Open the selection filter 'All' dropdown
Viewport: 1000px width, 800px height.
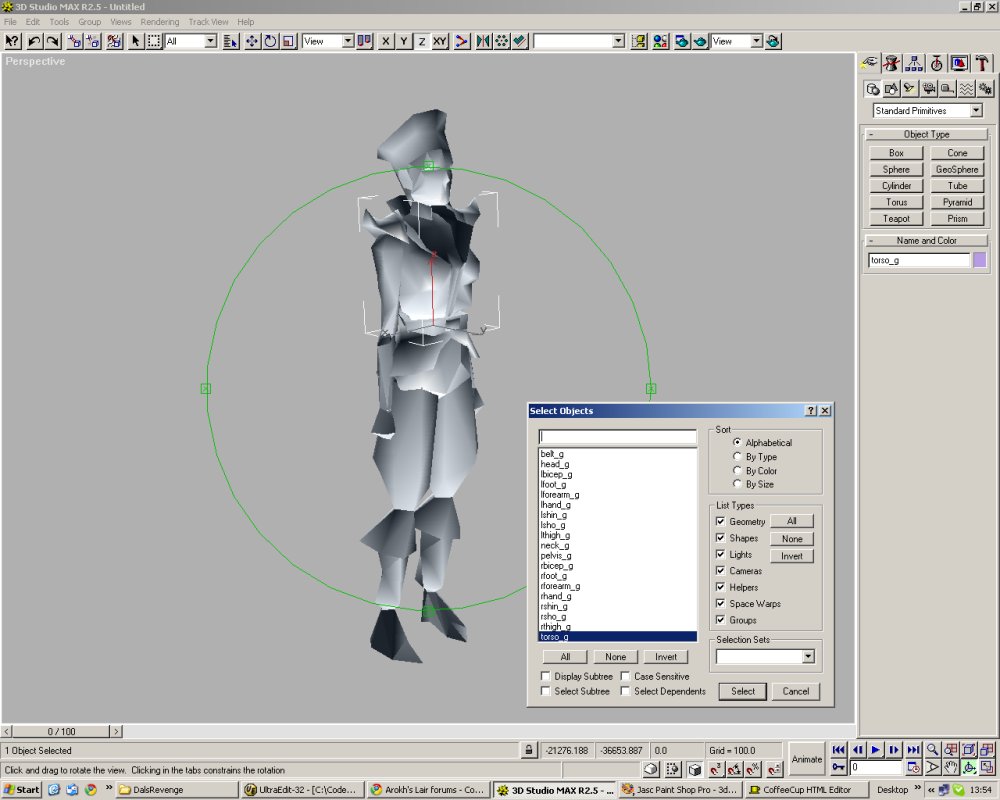(210, 41)
